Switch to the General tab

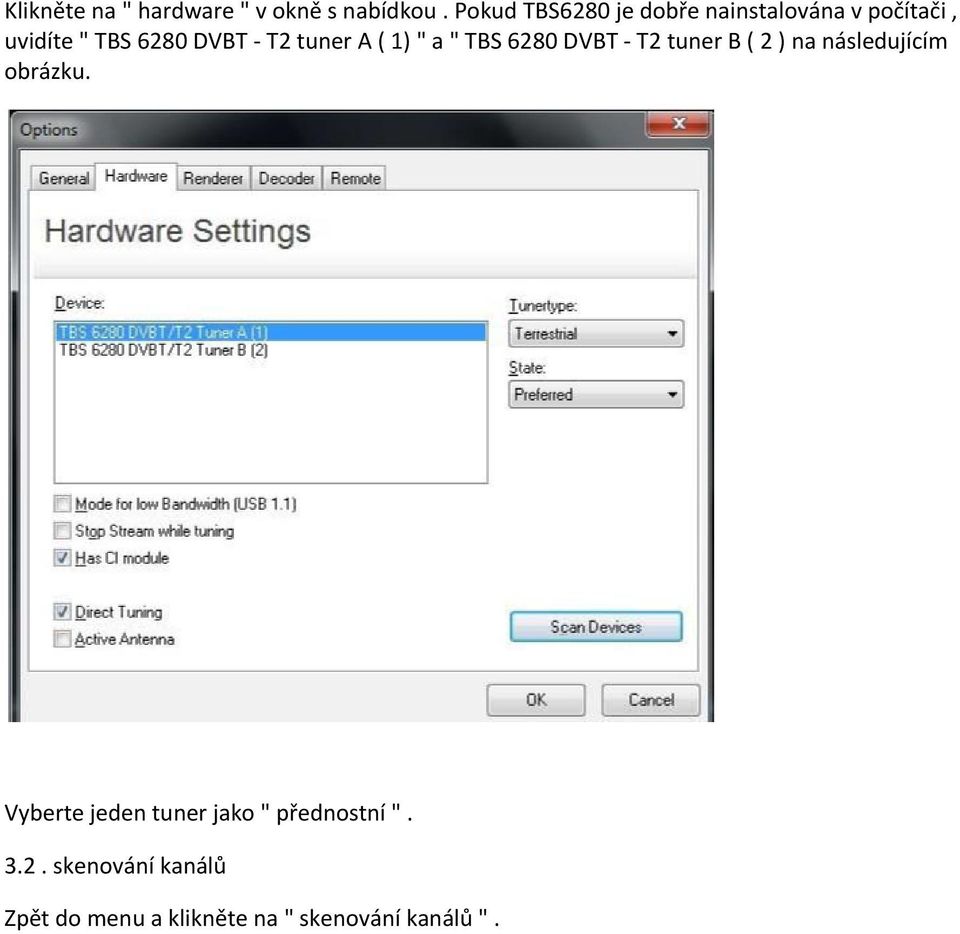[63, 178]
